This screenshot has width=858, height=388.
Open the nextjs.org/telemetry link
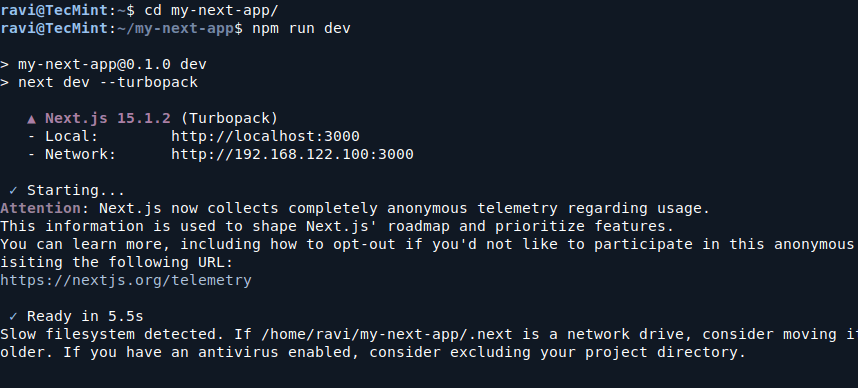(126, 280)
